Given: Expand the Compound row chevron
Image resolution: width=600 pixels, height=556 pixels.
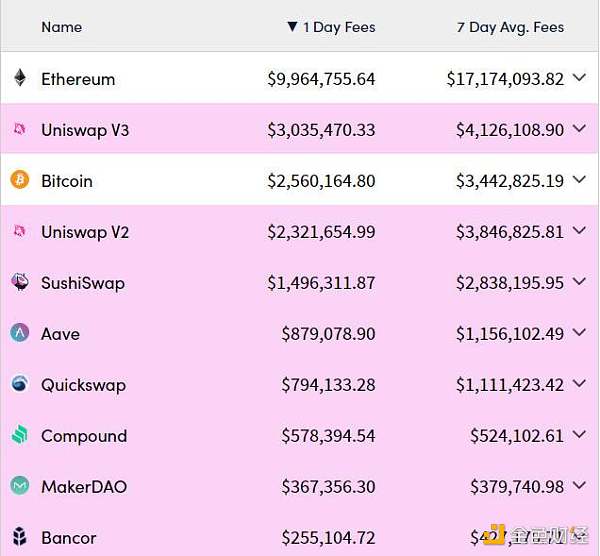Looking at the screenshot, I should (x=580, y=434).
